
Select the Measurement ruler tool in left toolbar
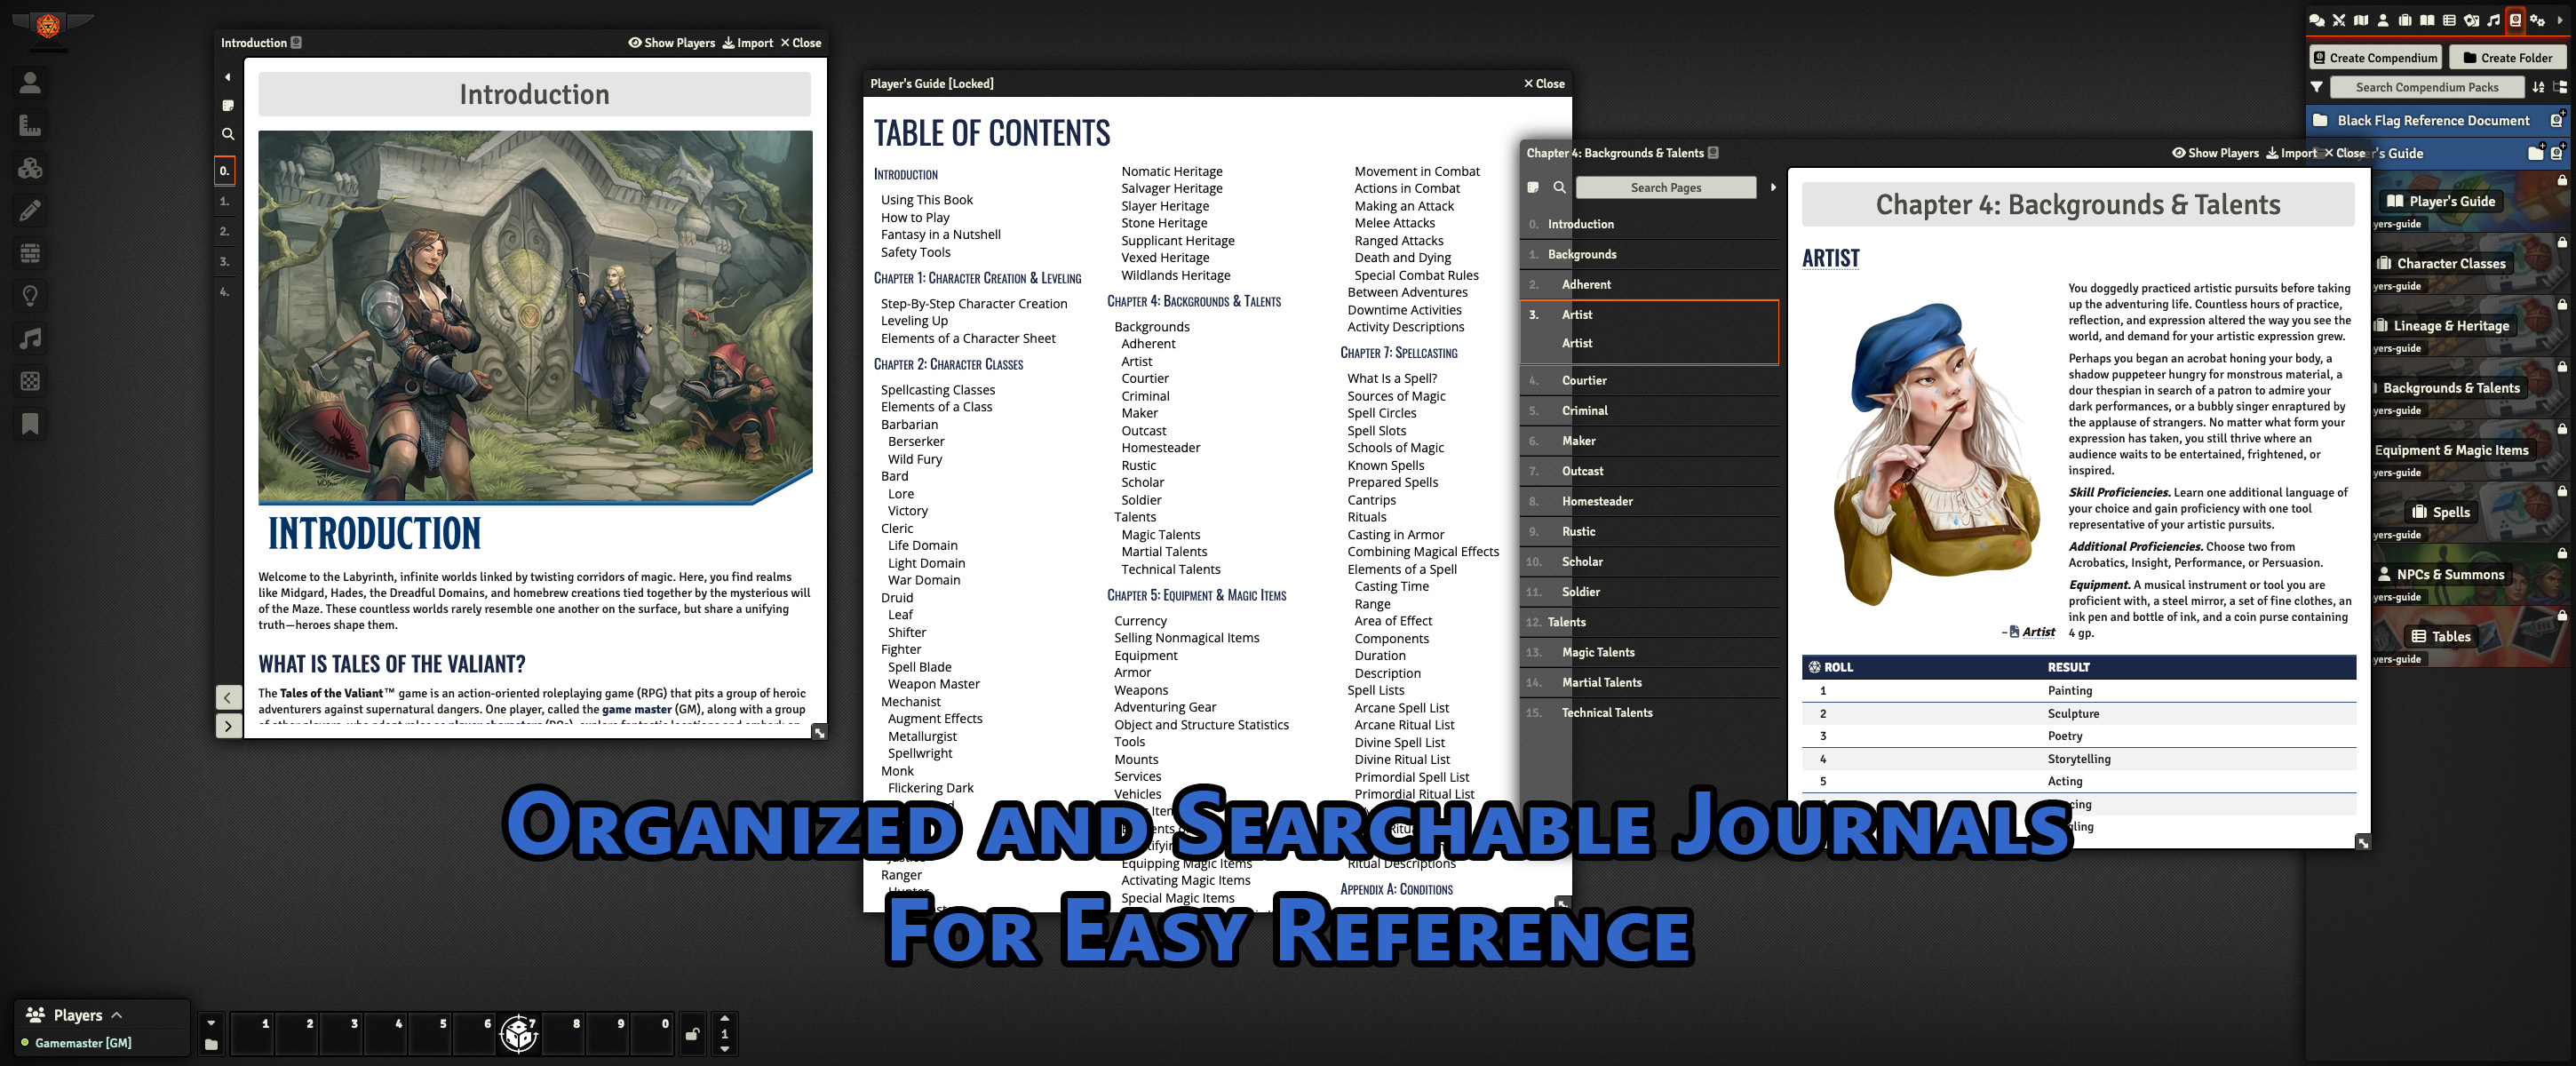[30, 125]
